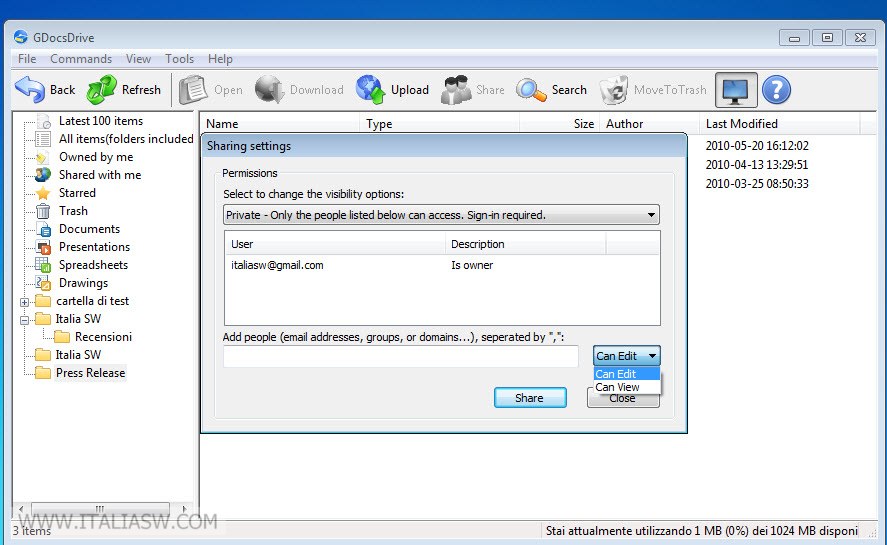Open the visibility options dropdown
This screenshot has height=545, width=887.
(x=441, y=215)
